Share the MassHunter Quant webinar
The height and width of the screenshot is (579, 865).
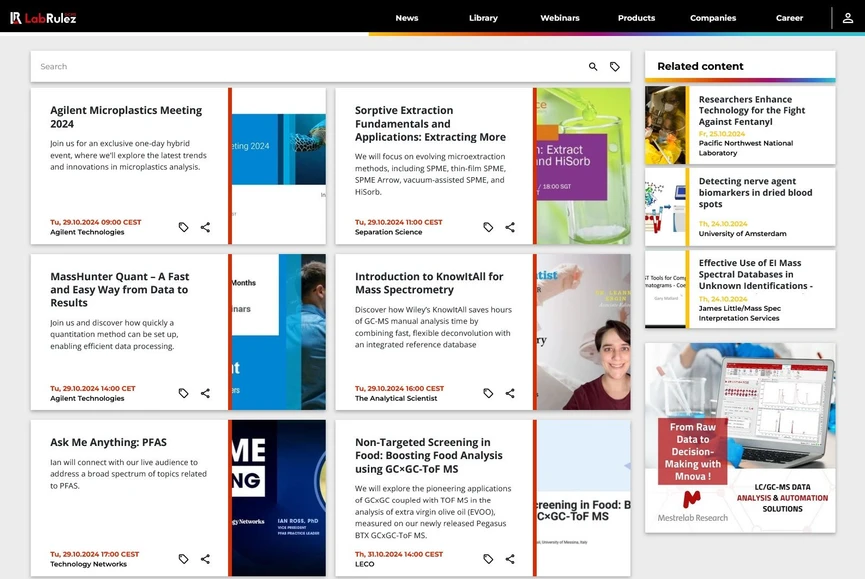(x=205, y=393)
